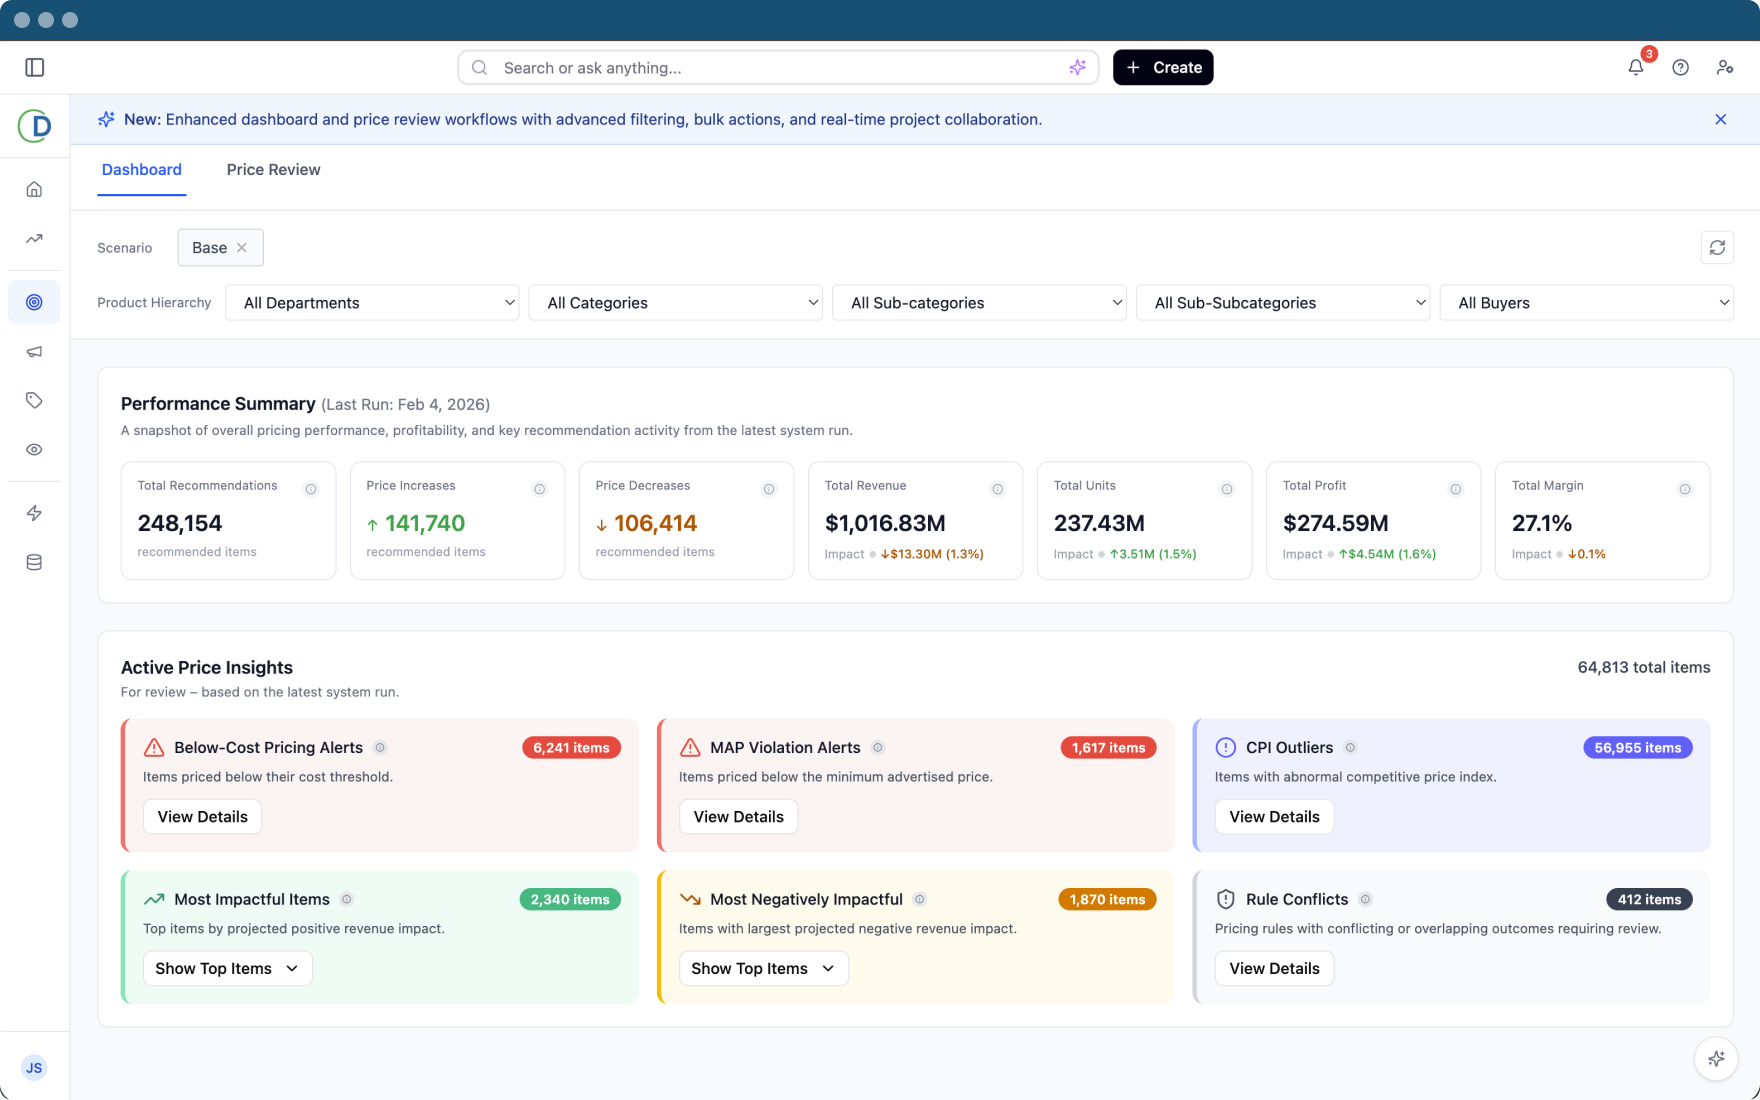This screenshot has height=1100, width=1760.
Task: Open the All Categories dropdown
Action: [x=676, y=303]
